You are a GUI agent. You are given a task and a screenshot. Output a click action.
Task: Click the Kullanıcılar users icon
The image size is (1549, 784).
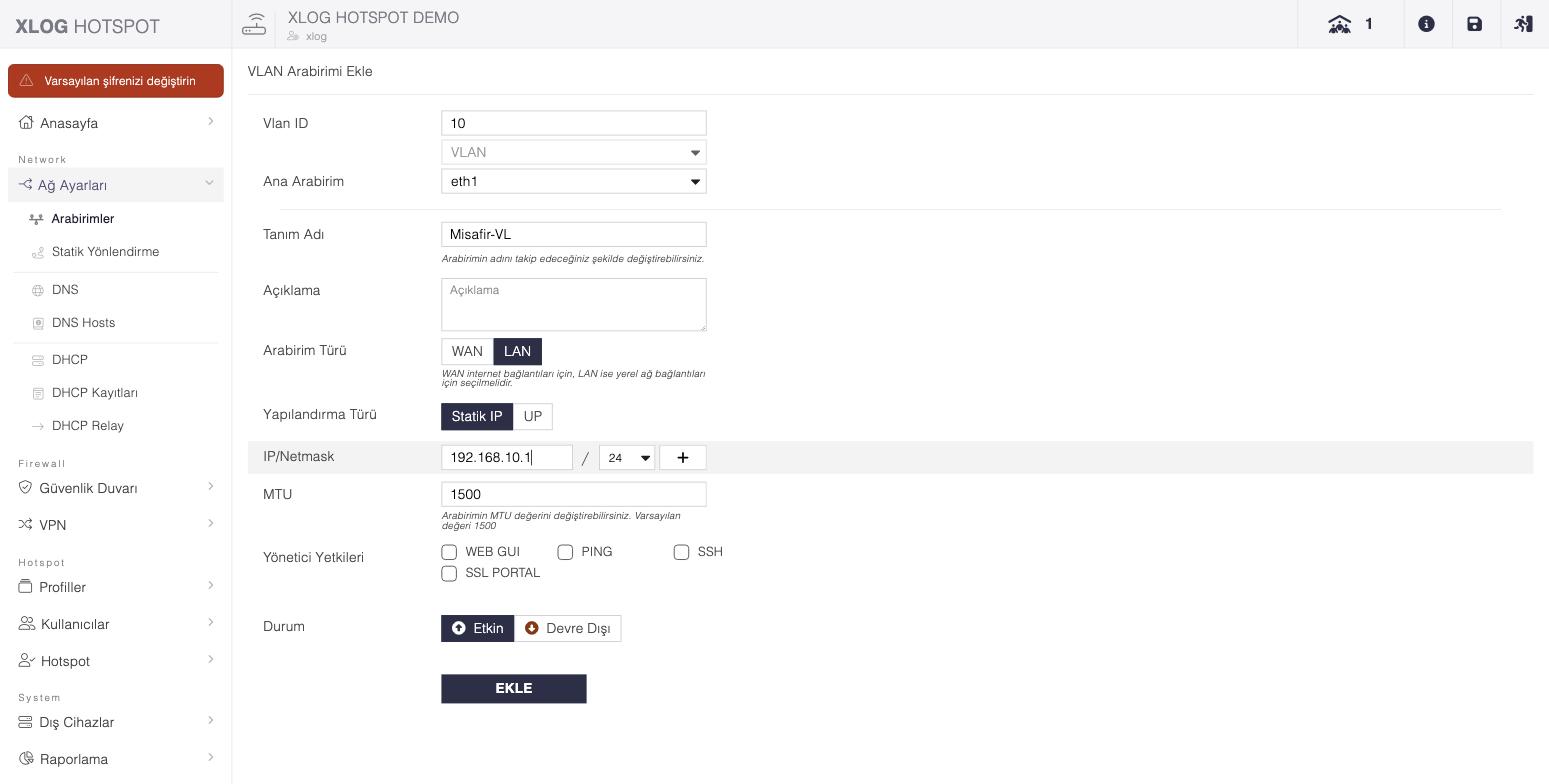click(27, 624)
